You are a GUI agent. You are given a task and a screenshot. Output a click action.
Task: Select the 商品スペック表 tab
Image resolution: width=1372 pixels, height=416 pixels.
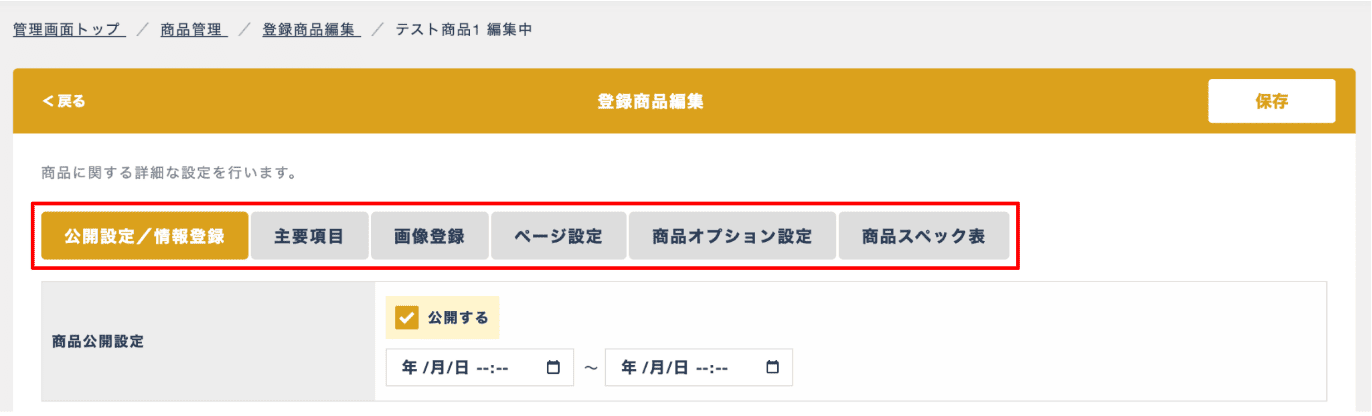click(923, 237)
